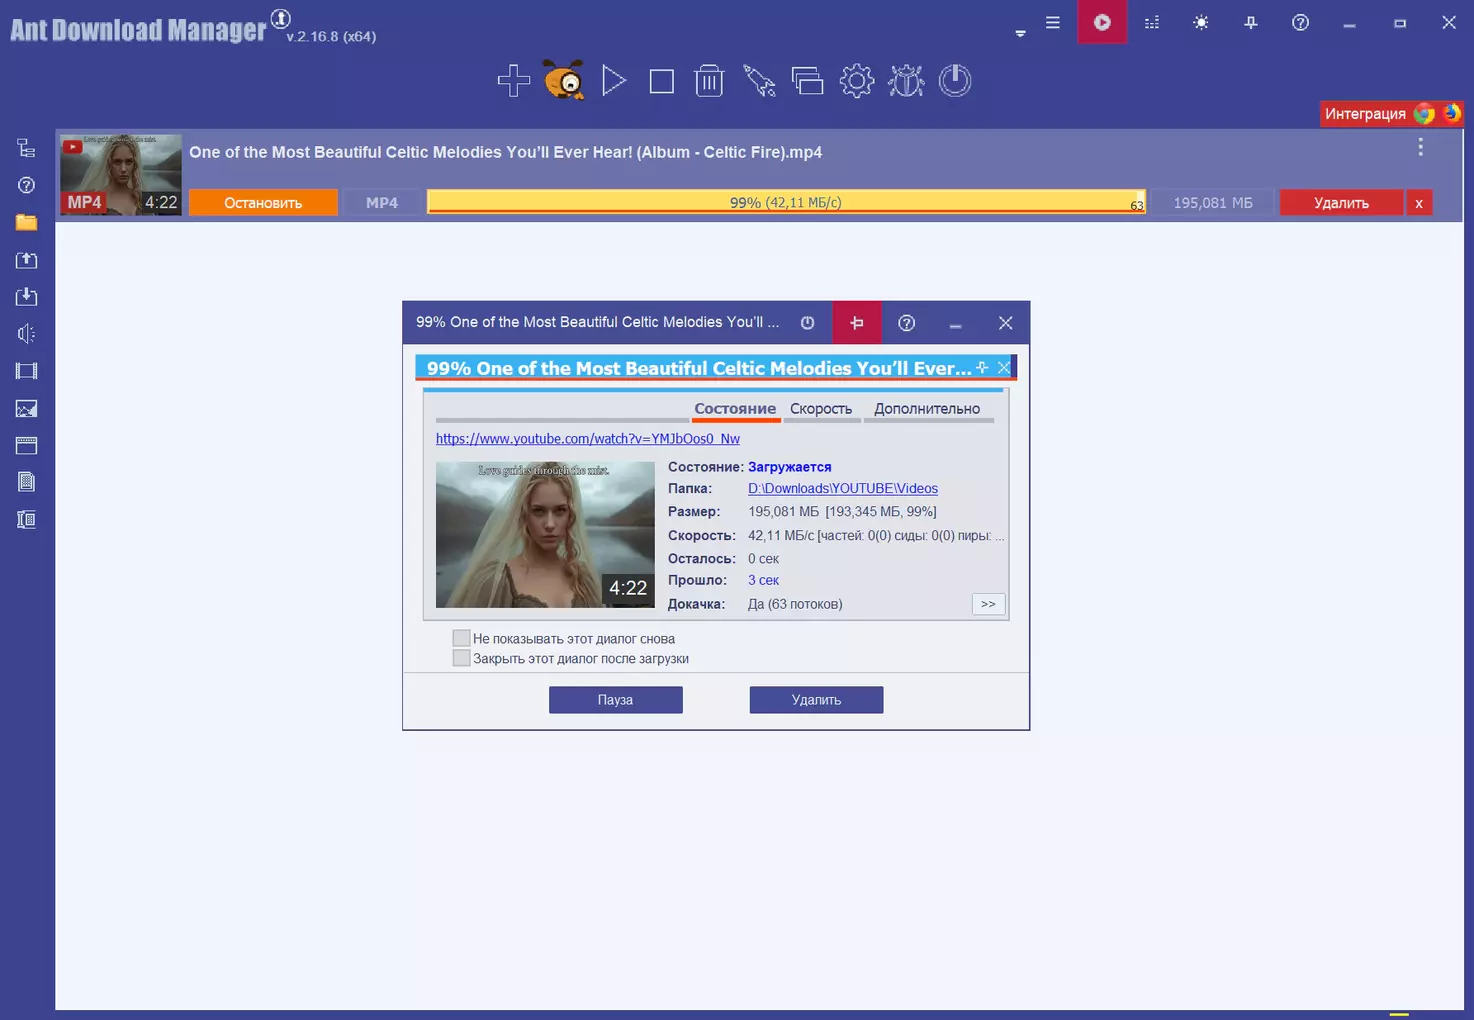Filter video files with the sidebar film icon
Image resolution: width=1474 pixels, height=1020 pixels.
(x=26, y=371)
